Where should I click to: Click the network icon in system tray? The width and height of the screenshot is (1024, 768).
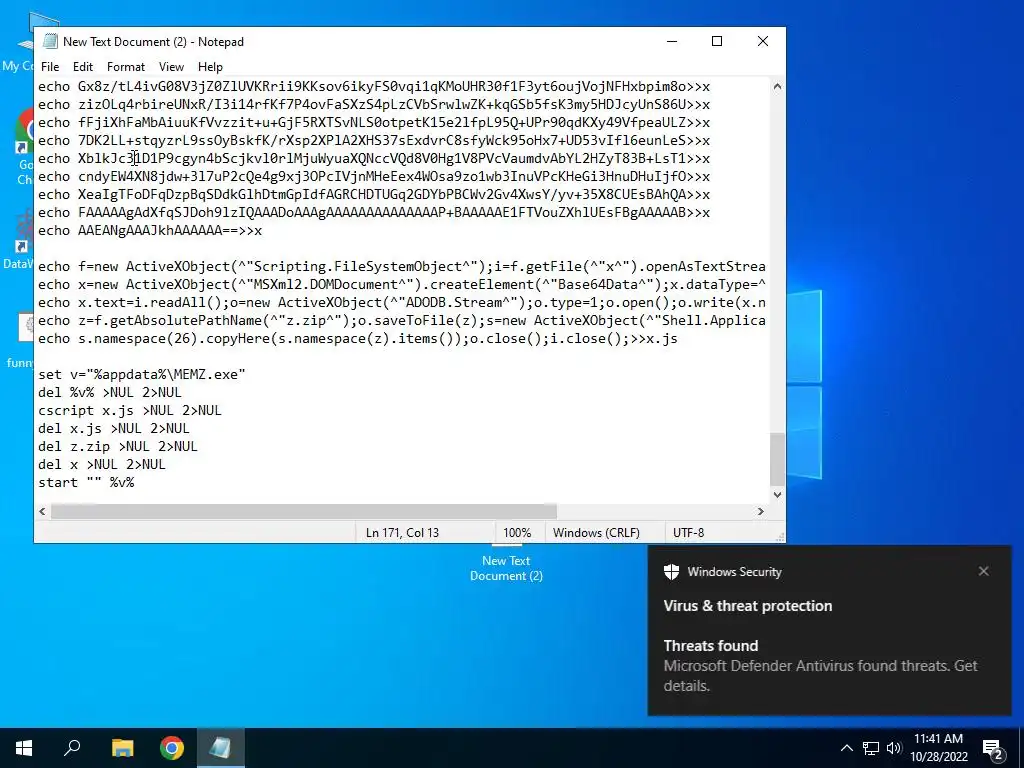point(871,748)
